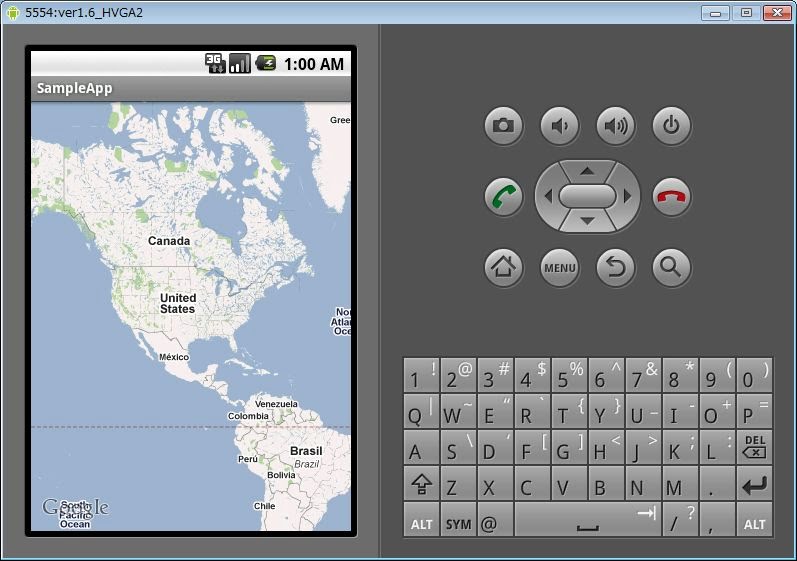The height and width of the screenshot is (561, 797).
Task: Toggle the left ALT key
Action: (x=421, y=521)
